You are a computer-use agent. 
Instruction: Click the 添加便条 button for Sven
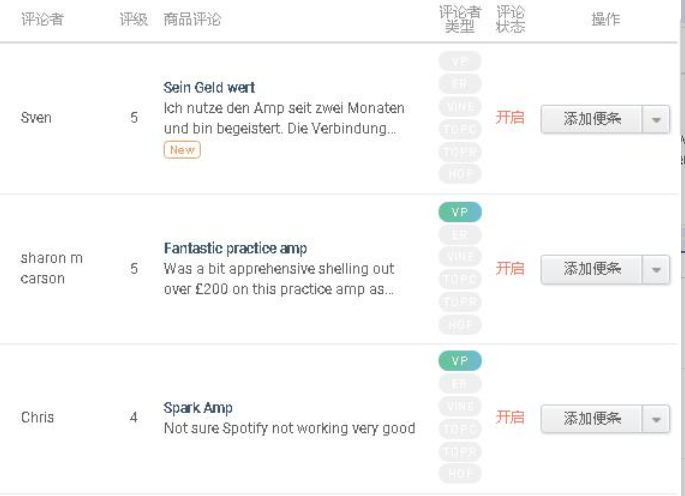tap(592, 119)
